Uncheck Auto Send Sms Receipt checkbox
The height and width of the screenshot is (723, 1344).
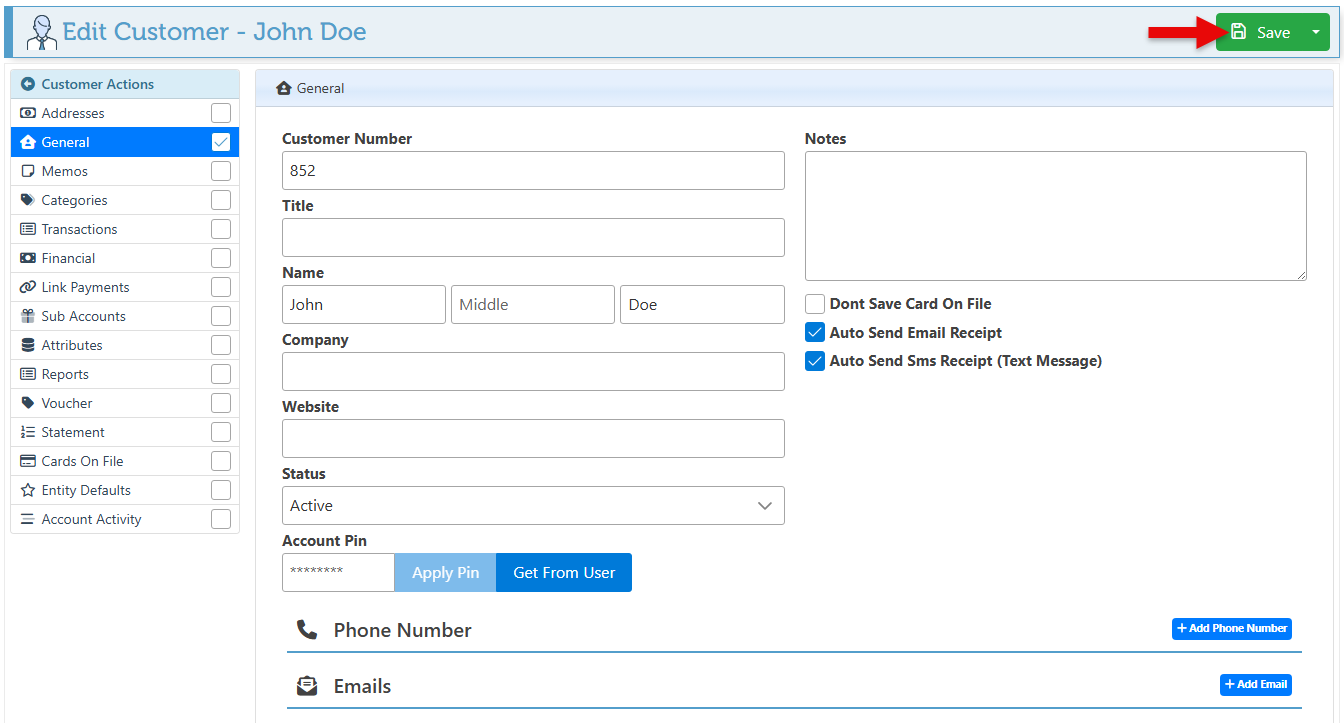815,361
